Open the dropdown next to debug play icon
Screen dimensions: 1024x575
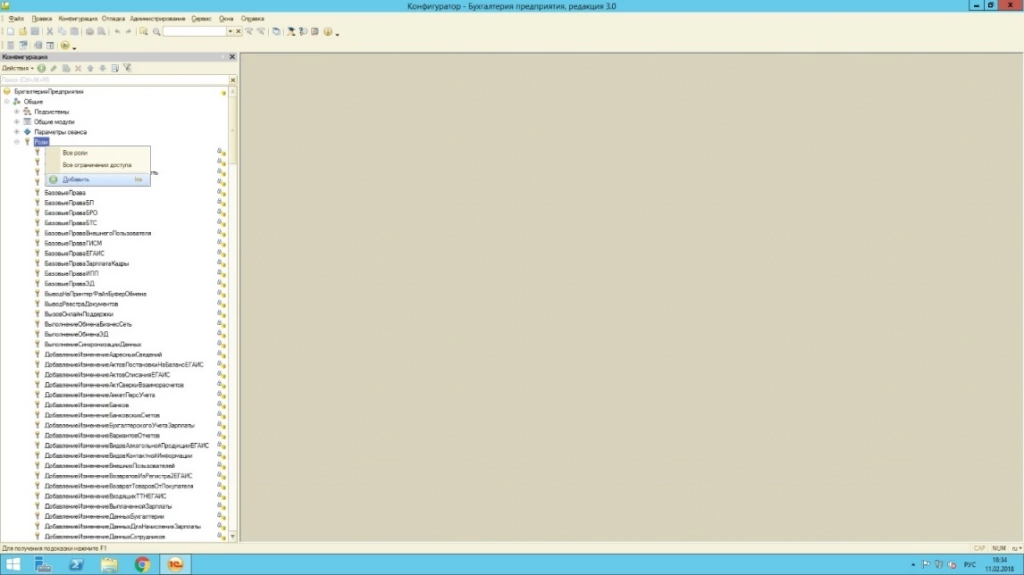point(74,47)
